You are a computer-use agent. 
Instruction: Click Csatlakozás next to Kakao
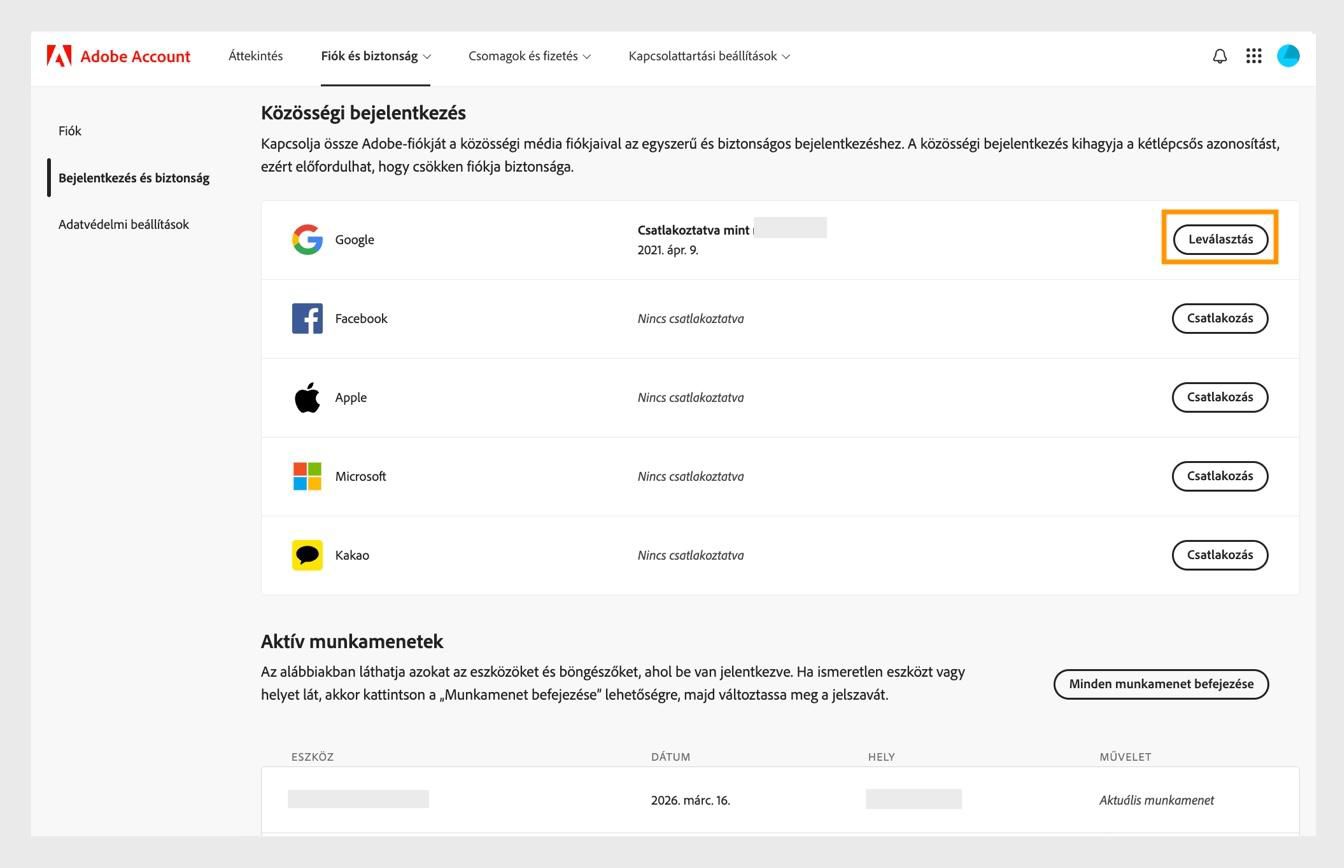tap(1219, 554)
